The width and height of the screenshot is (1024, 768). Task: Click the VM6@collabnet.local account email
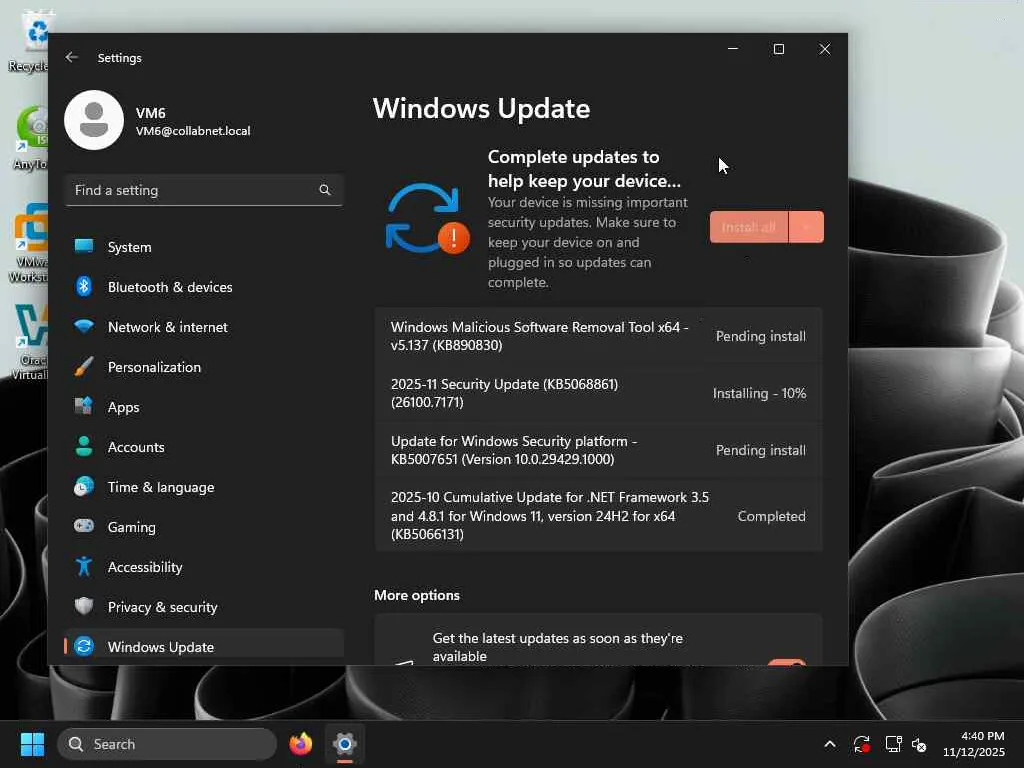[193, 131]
